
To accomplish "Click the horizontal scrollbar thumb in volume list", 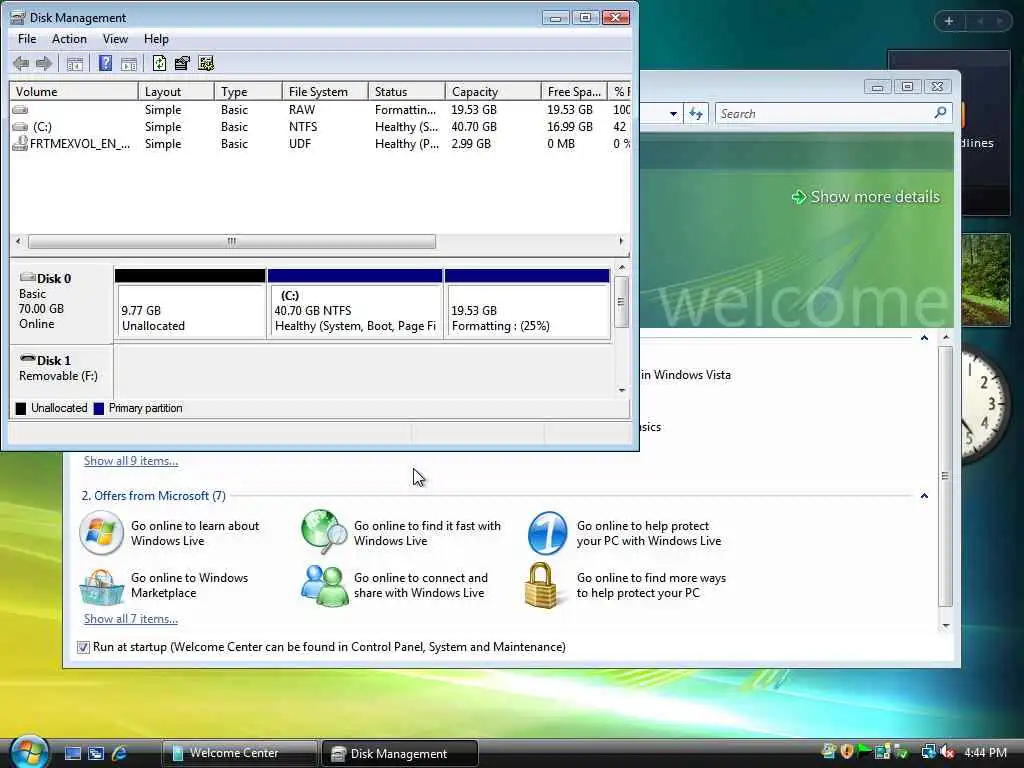I will pyautogui.click(x=232, y=241).
